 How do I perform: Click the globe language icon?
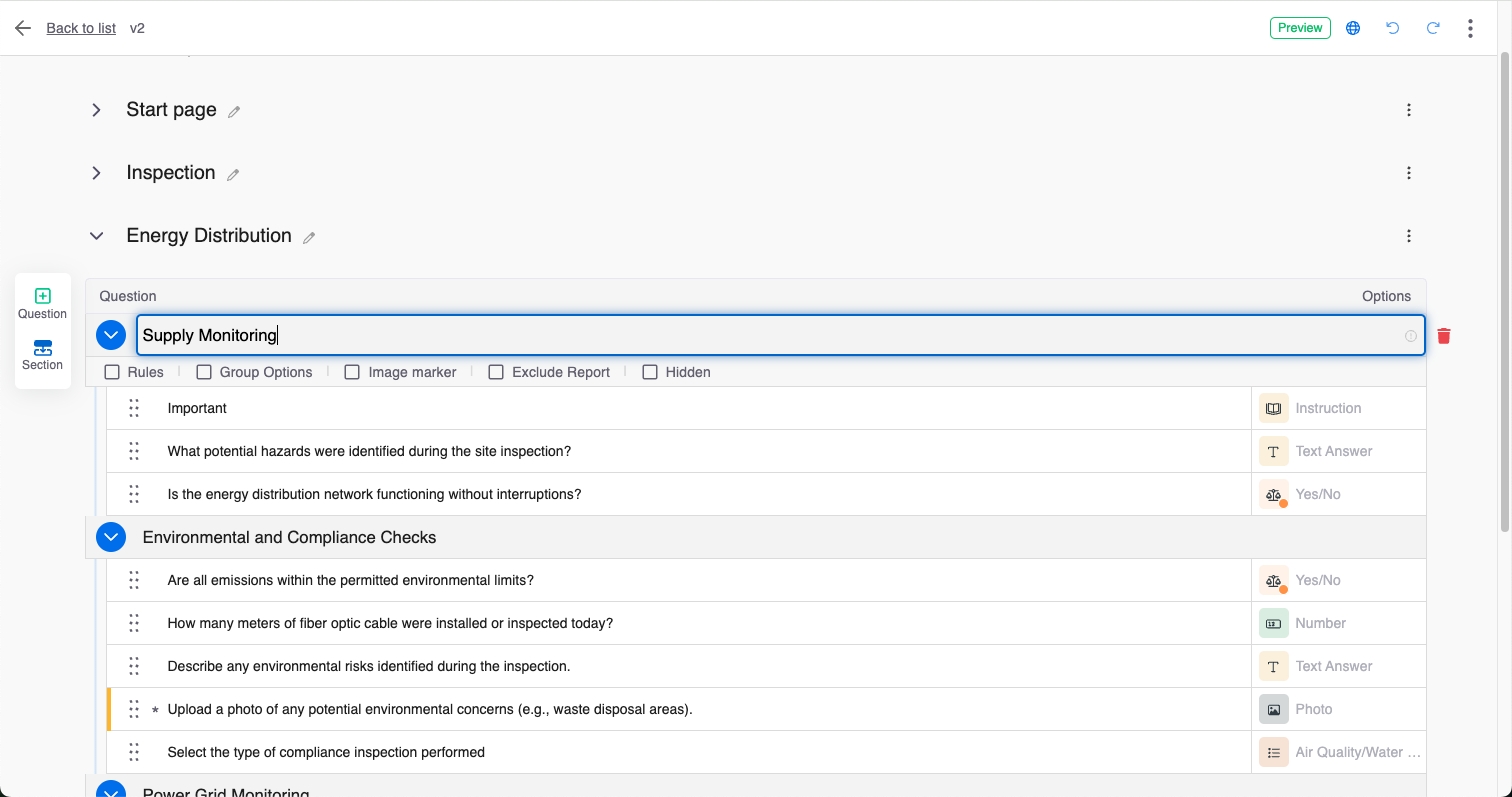(1353, 28)
